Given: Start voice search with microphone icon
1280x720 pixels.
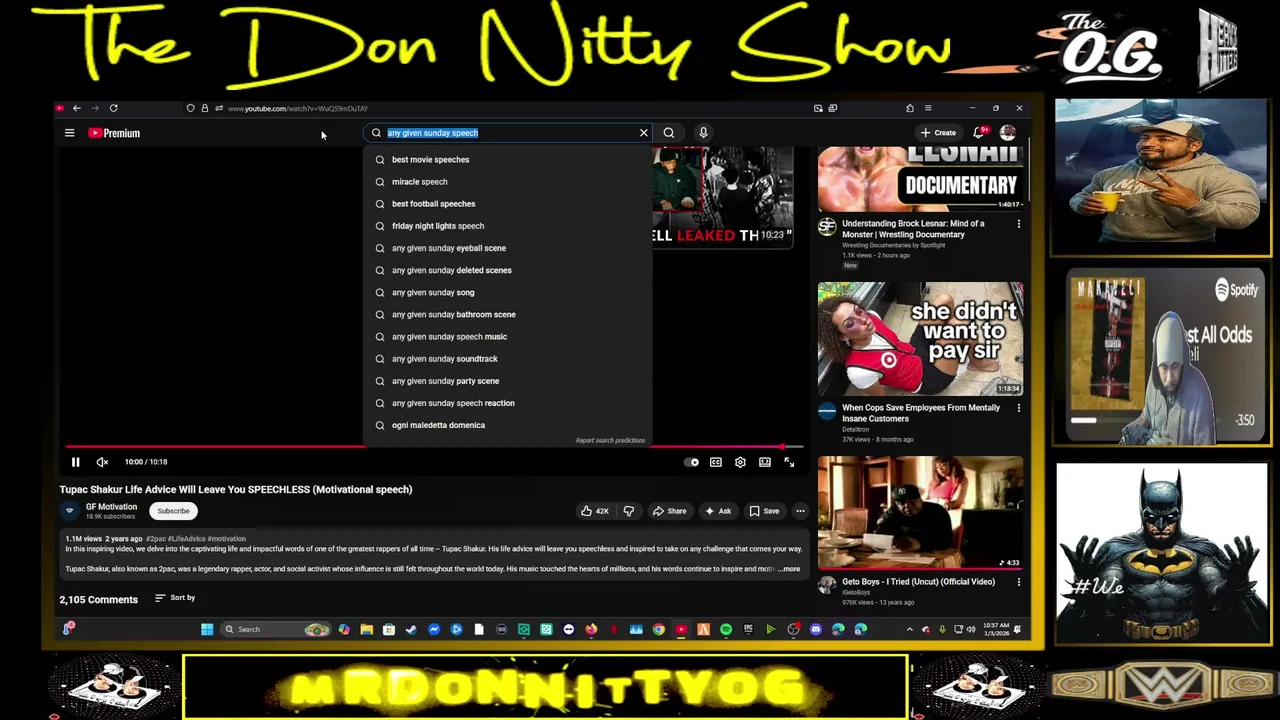Looking at the screenshot, I should (703, 133).
